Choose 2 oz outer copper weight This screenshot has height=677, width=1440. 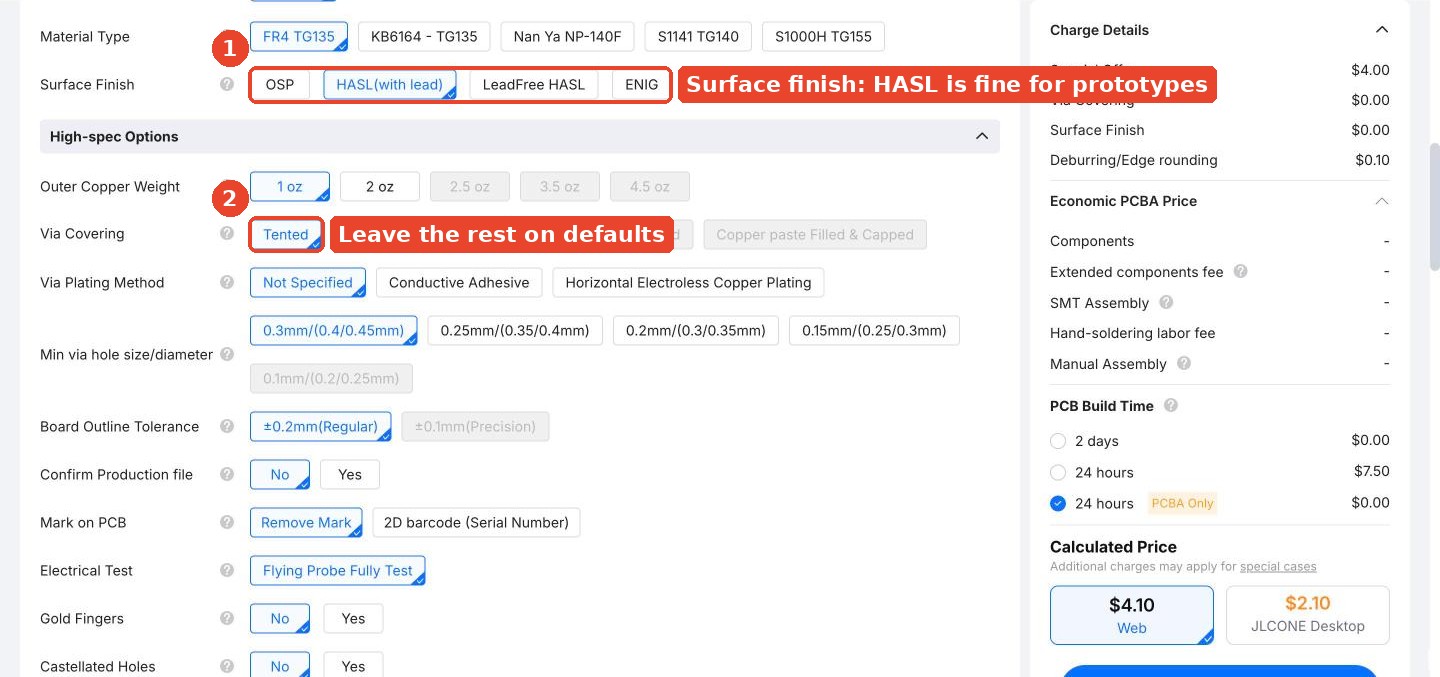(x=380, y=186)
